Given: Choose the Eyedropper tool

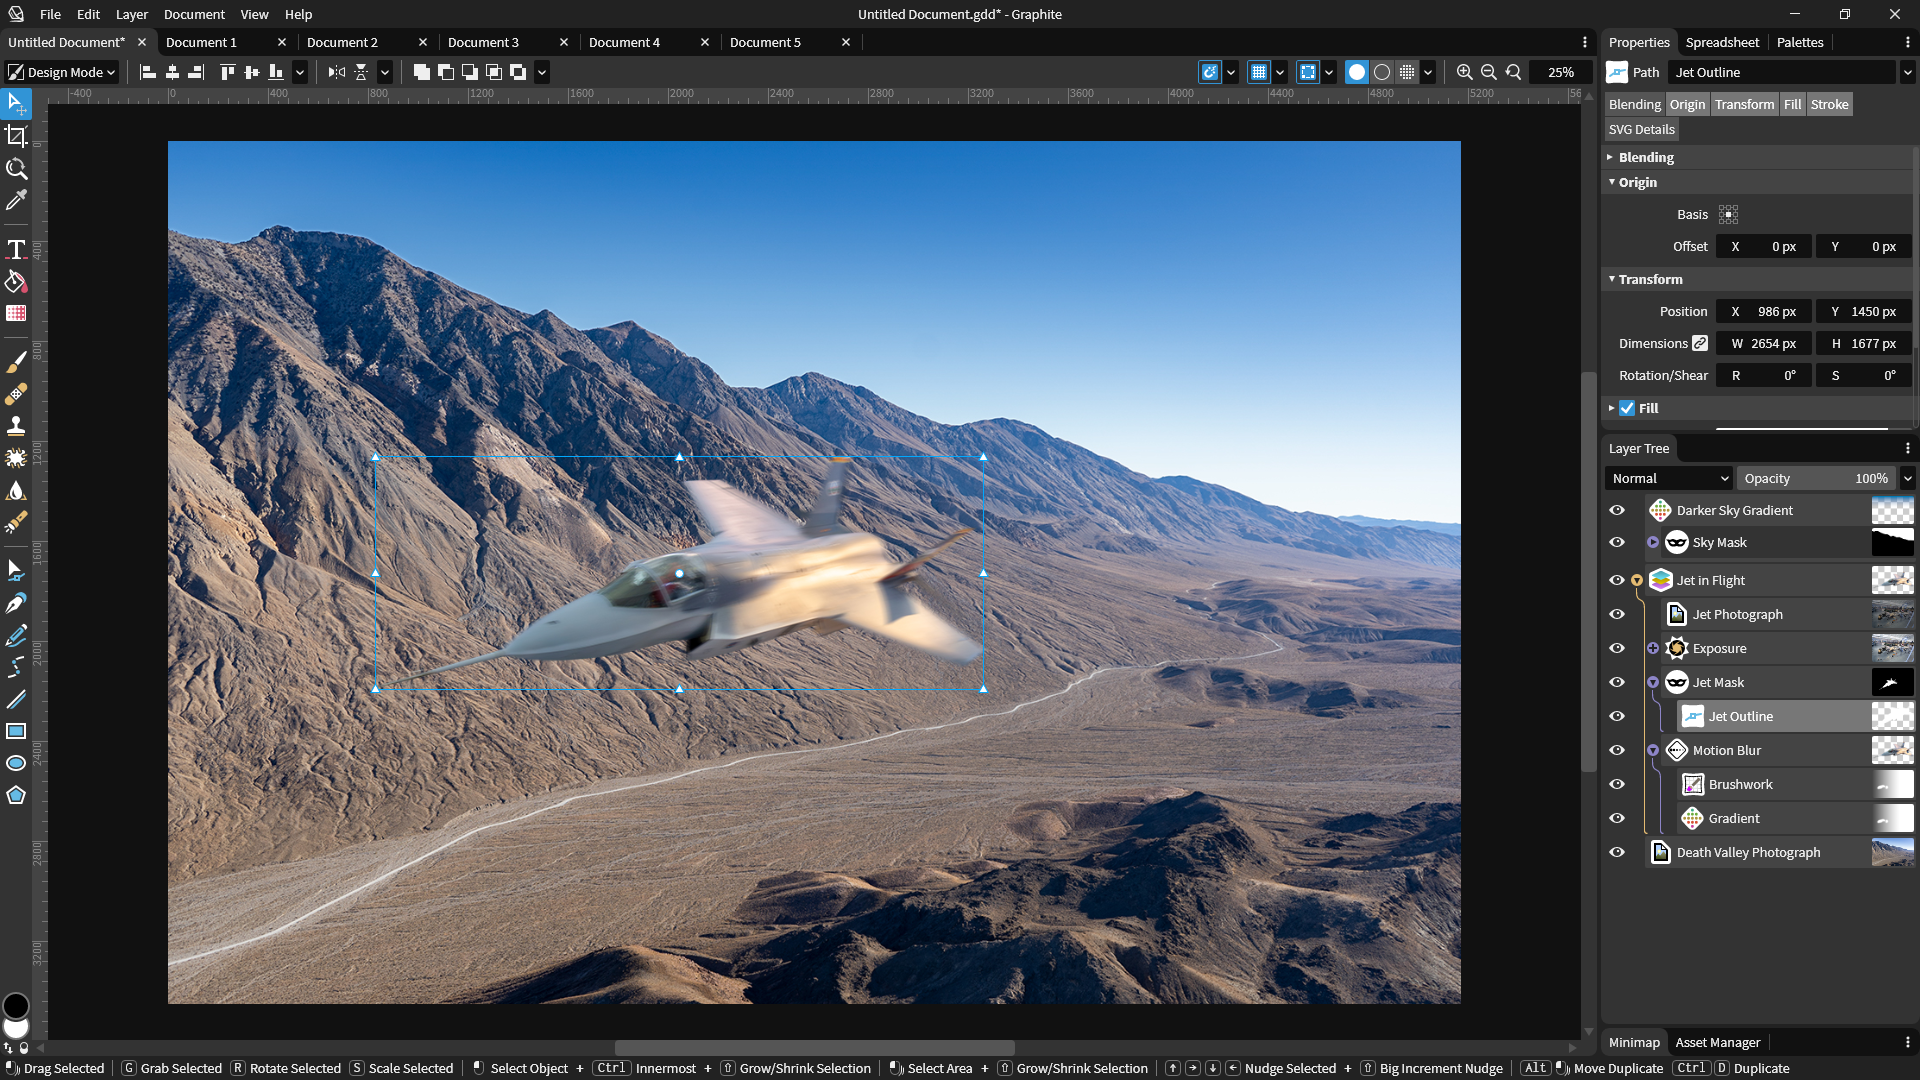Looking at the screenshot, I should tap(16, 201).
